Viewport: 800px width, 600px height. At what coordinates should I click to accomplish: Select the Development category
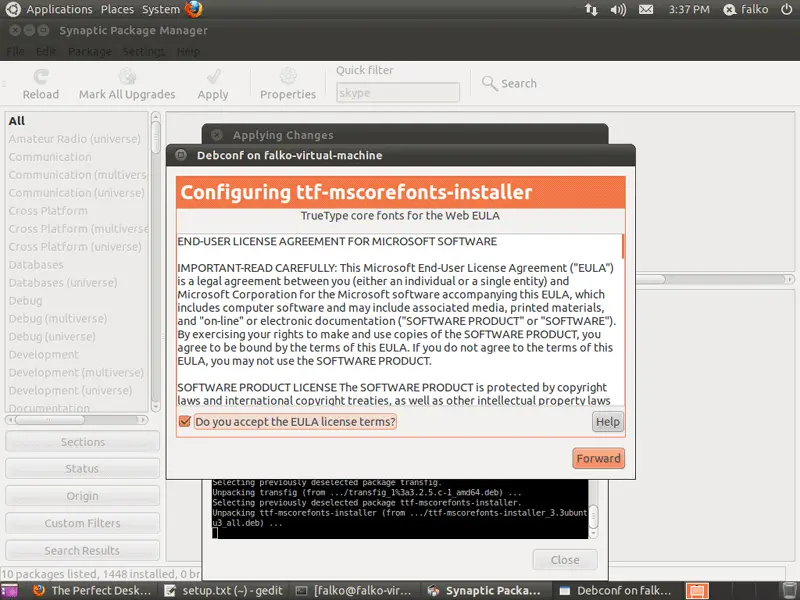point(44,355)
